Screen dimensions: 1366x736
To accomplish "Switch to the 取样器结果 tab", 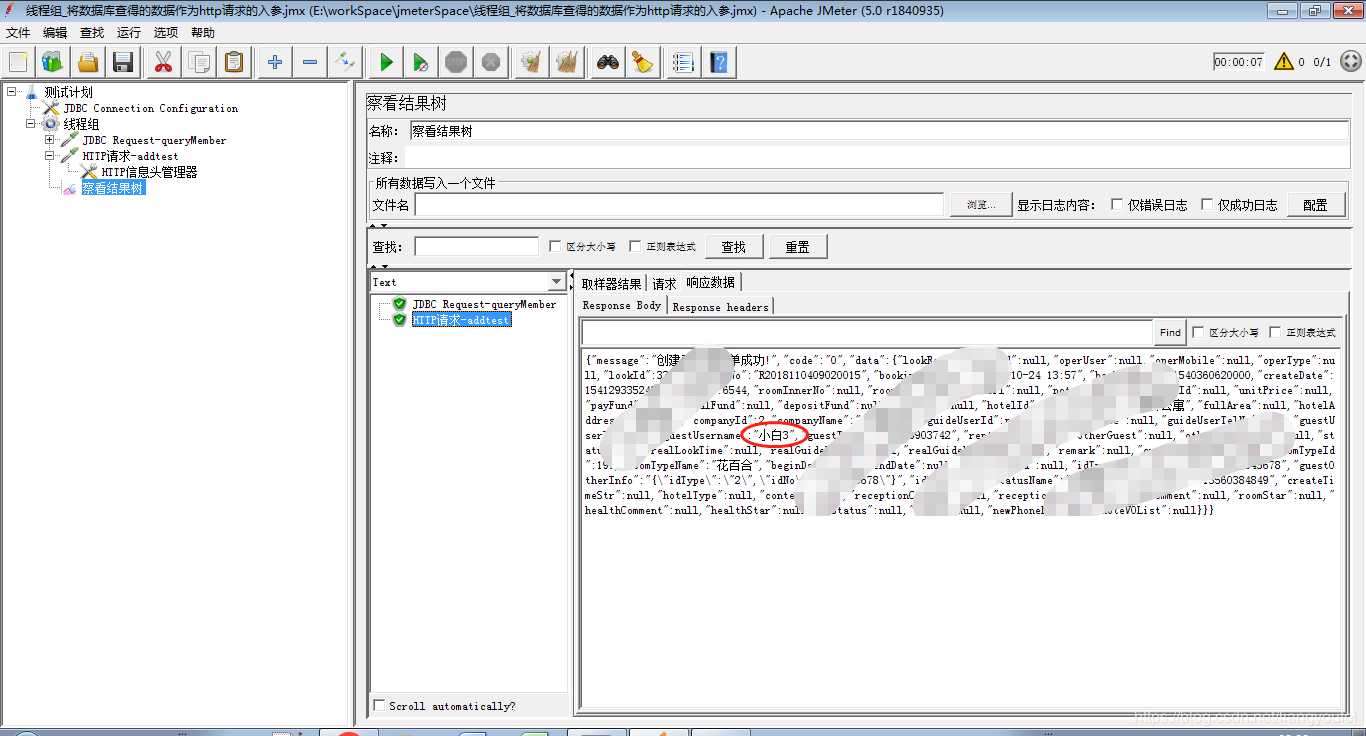I will point(612,284).
